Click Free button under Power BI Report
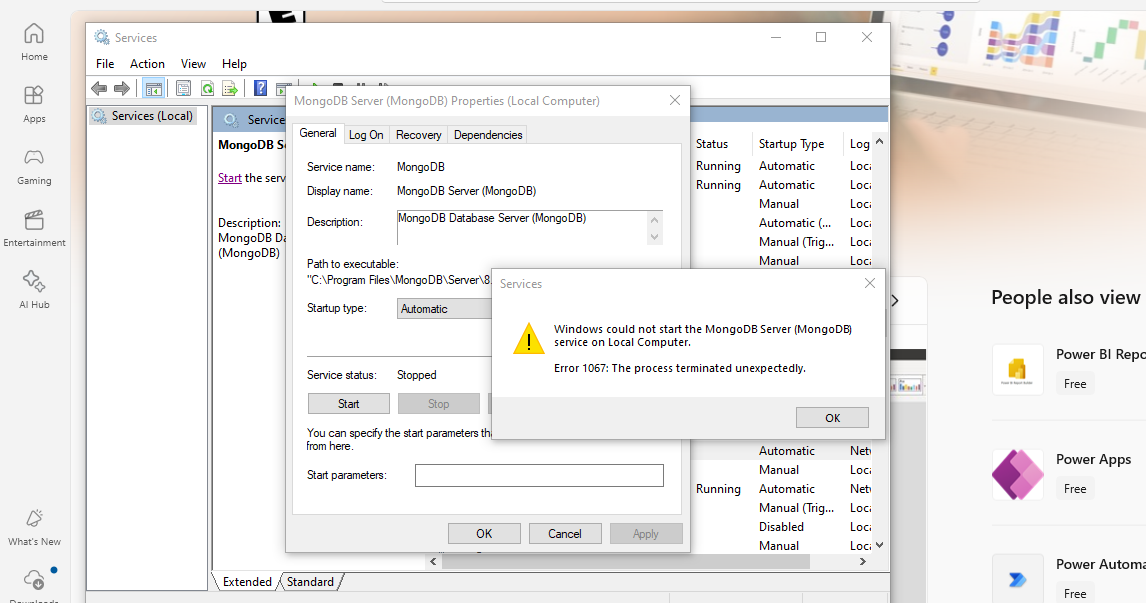 click(x=1075, y=384)
